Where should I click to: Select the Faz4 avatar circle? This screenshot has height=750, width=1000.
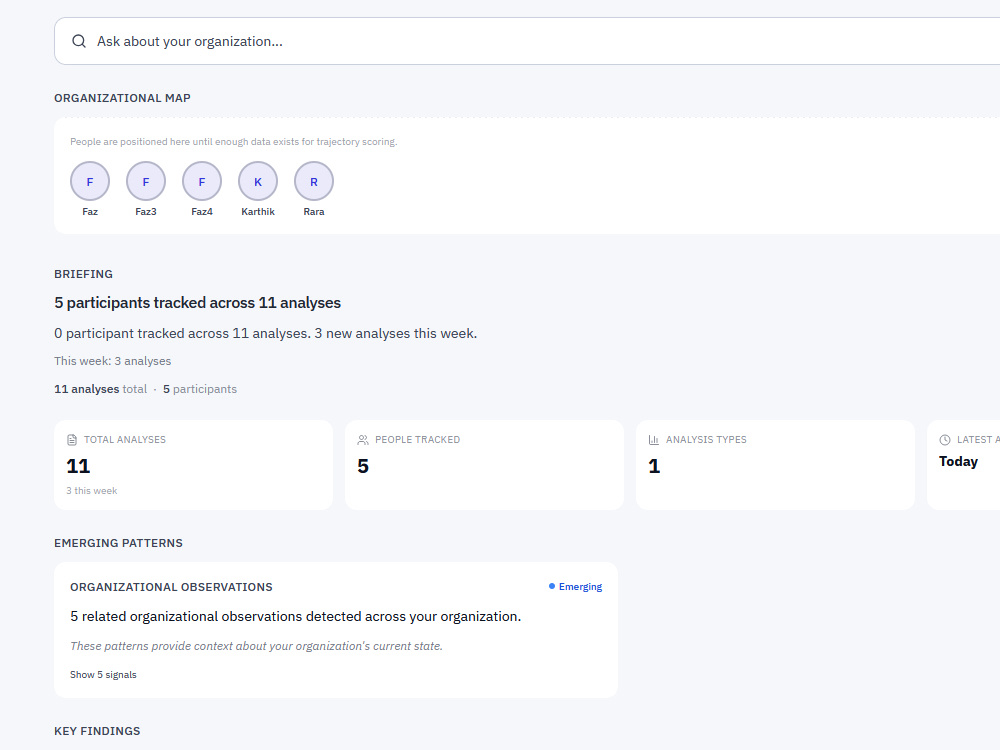tap(202, 181)
